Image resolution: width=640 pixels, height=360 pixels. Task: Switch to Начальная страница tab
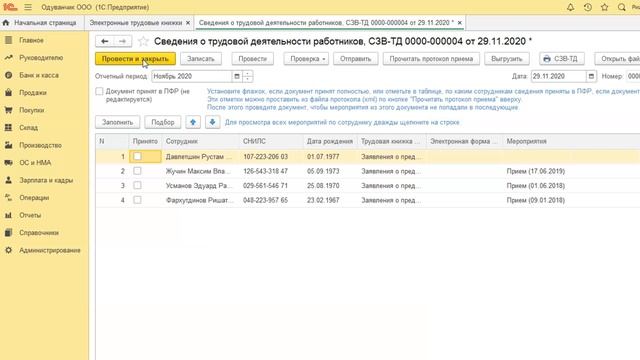pyautogui.click(x=40, y=23)
